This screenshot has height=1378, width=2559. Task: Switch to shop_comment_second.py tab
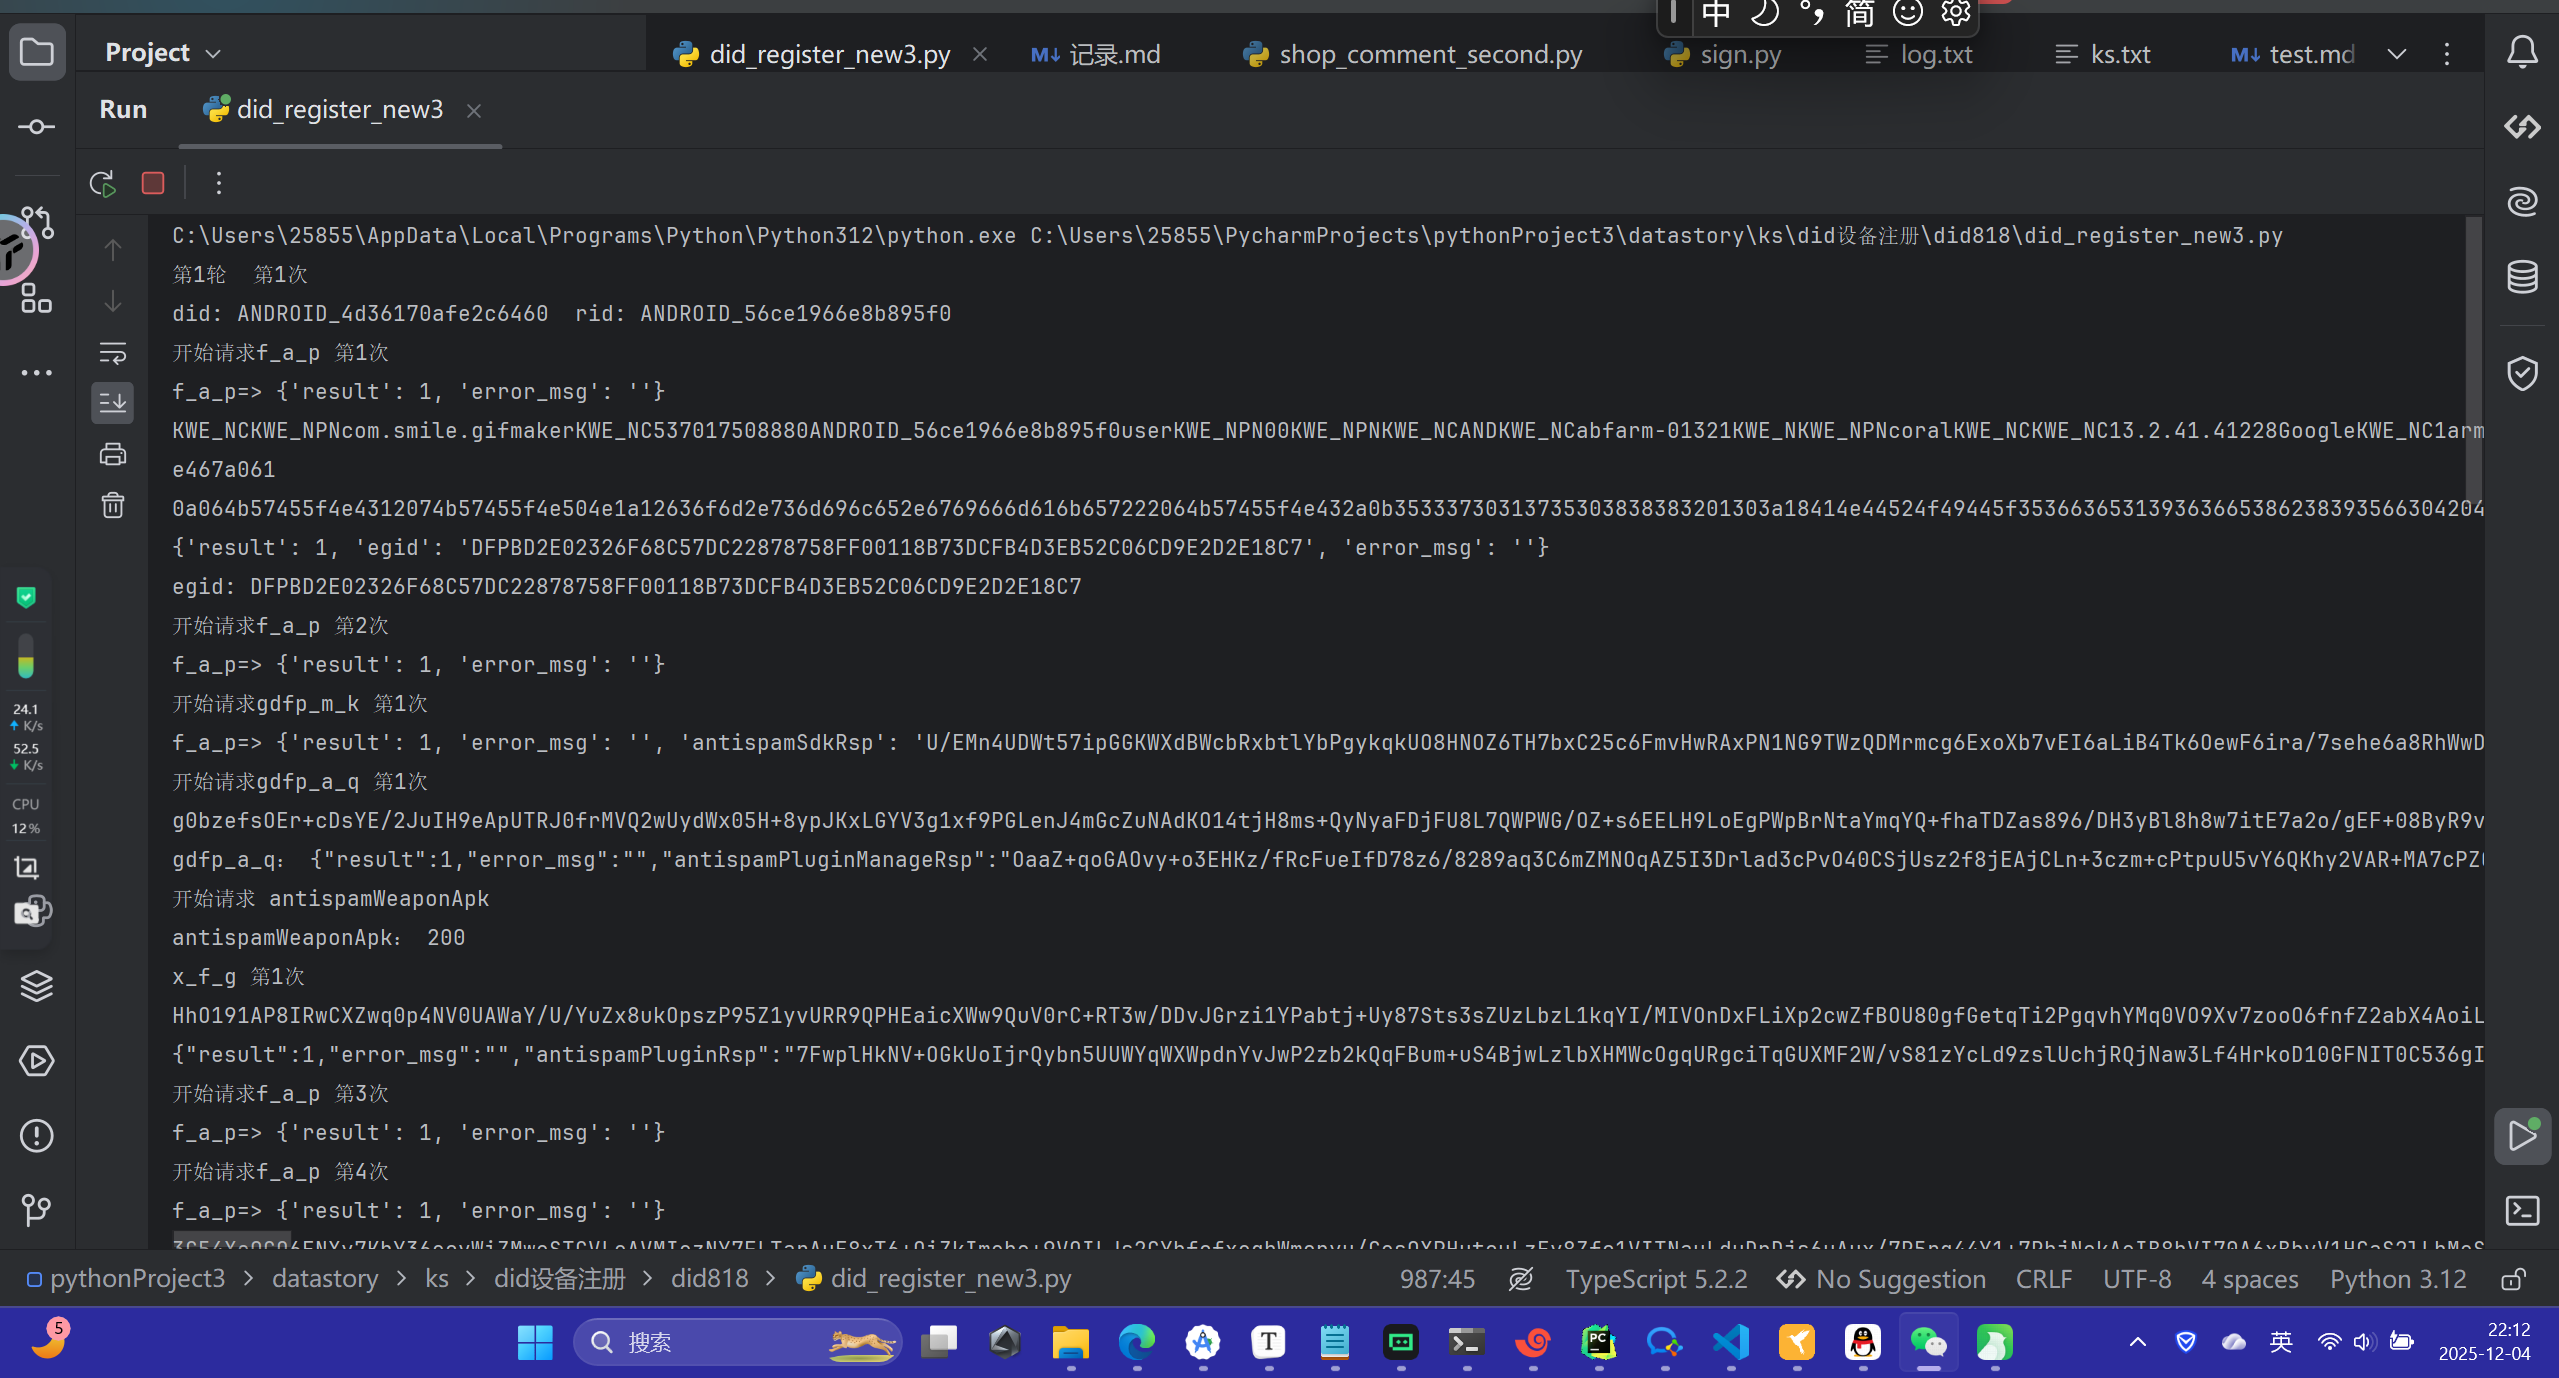[1429, 54]
